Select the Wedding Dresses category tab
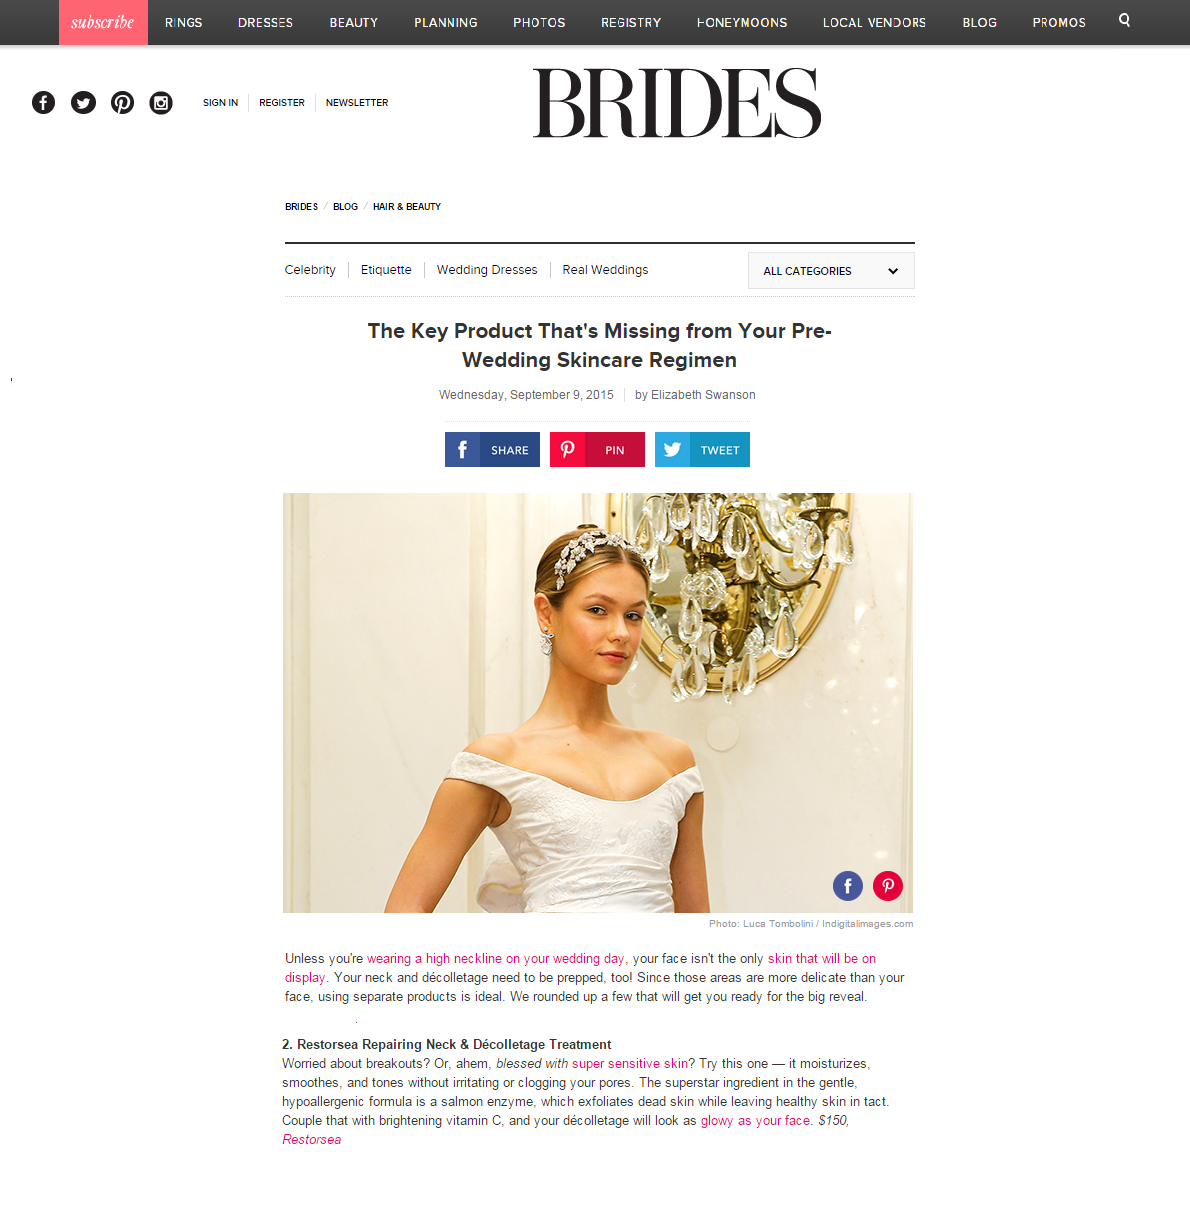 click(487, 270)
